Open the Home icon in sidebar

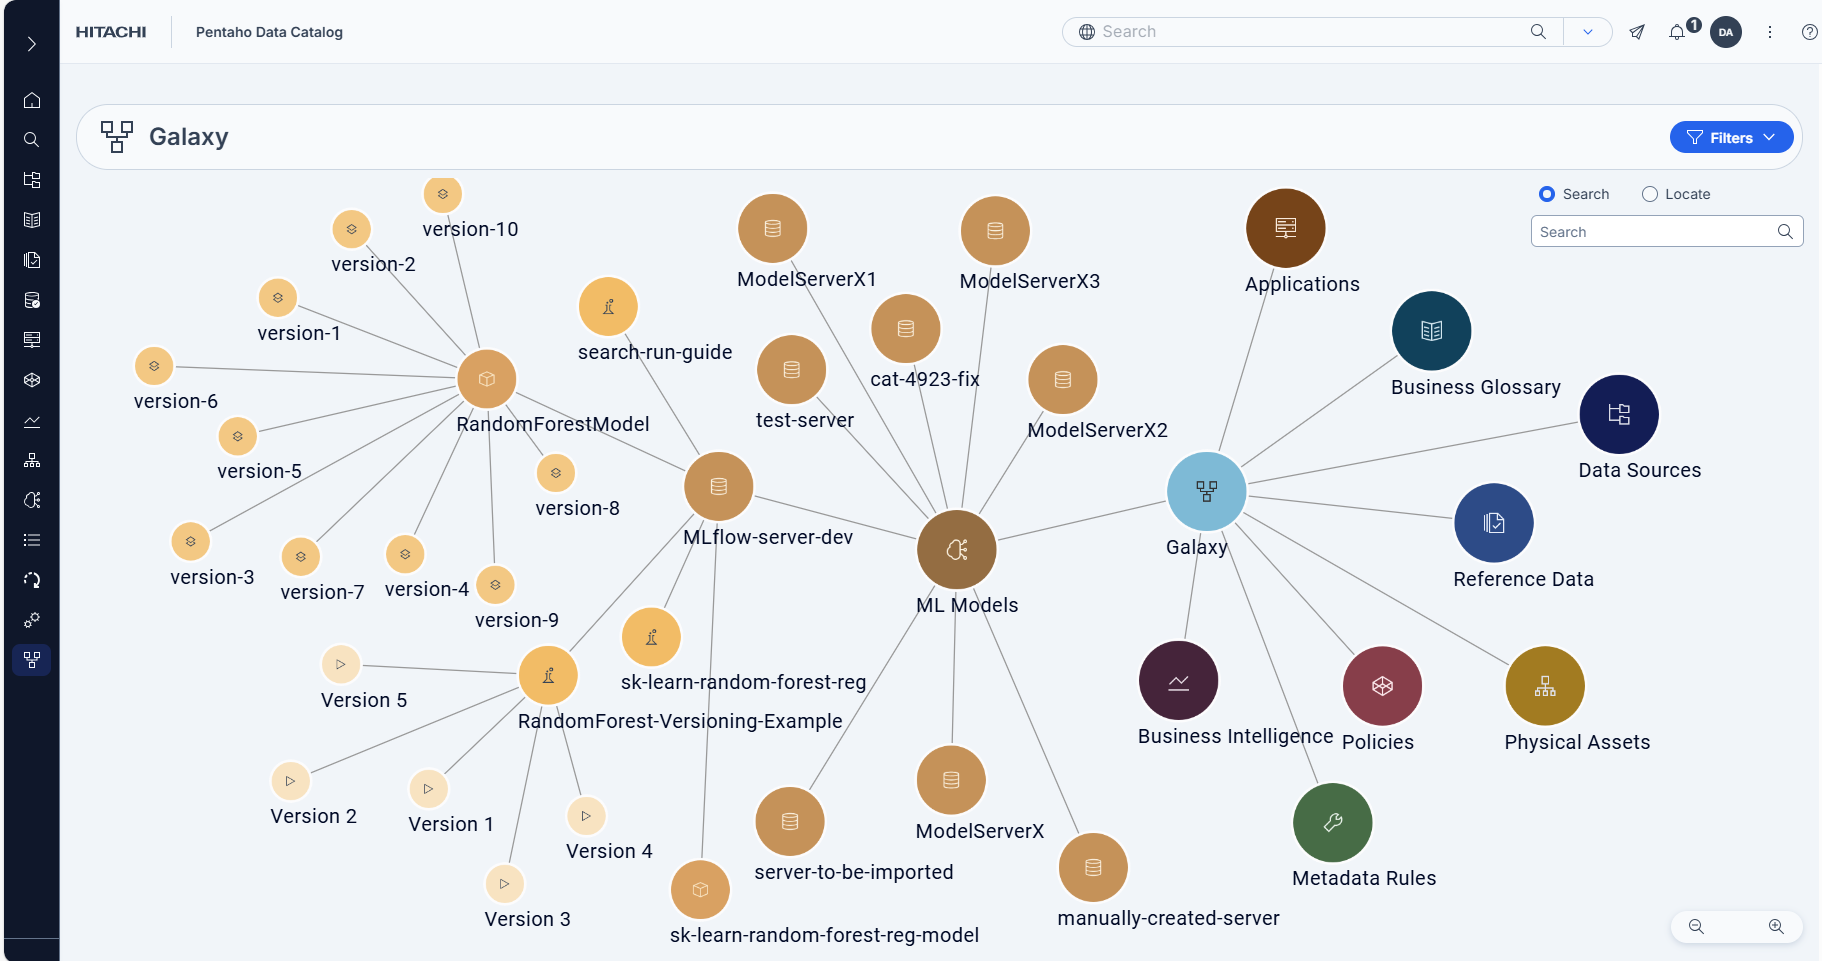pyautogui.click(x=32, y=100)
